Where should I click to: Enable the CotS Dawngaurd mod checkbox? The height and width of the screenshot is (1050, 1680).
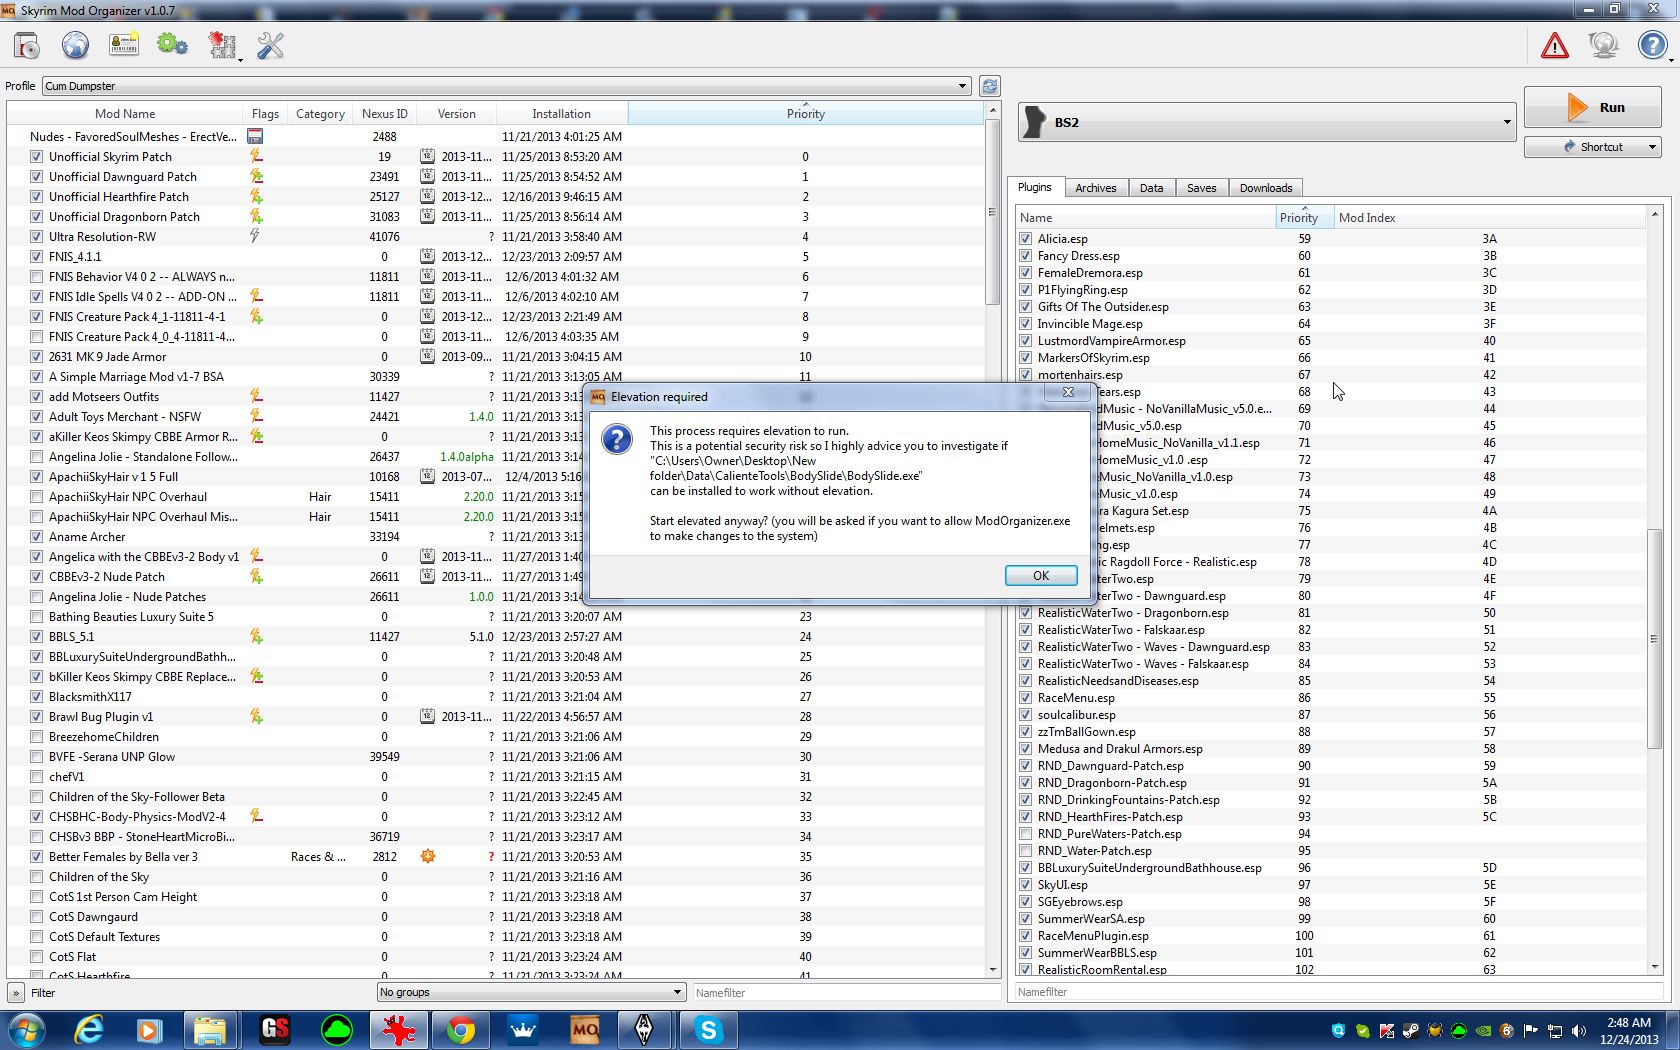(x=36, y=917)
